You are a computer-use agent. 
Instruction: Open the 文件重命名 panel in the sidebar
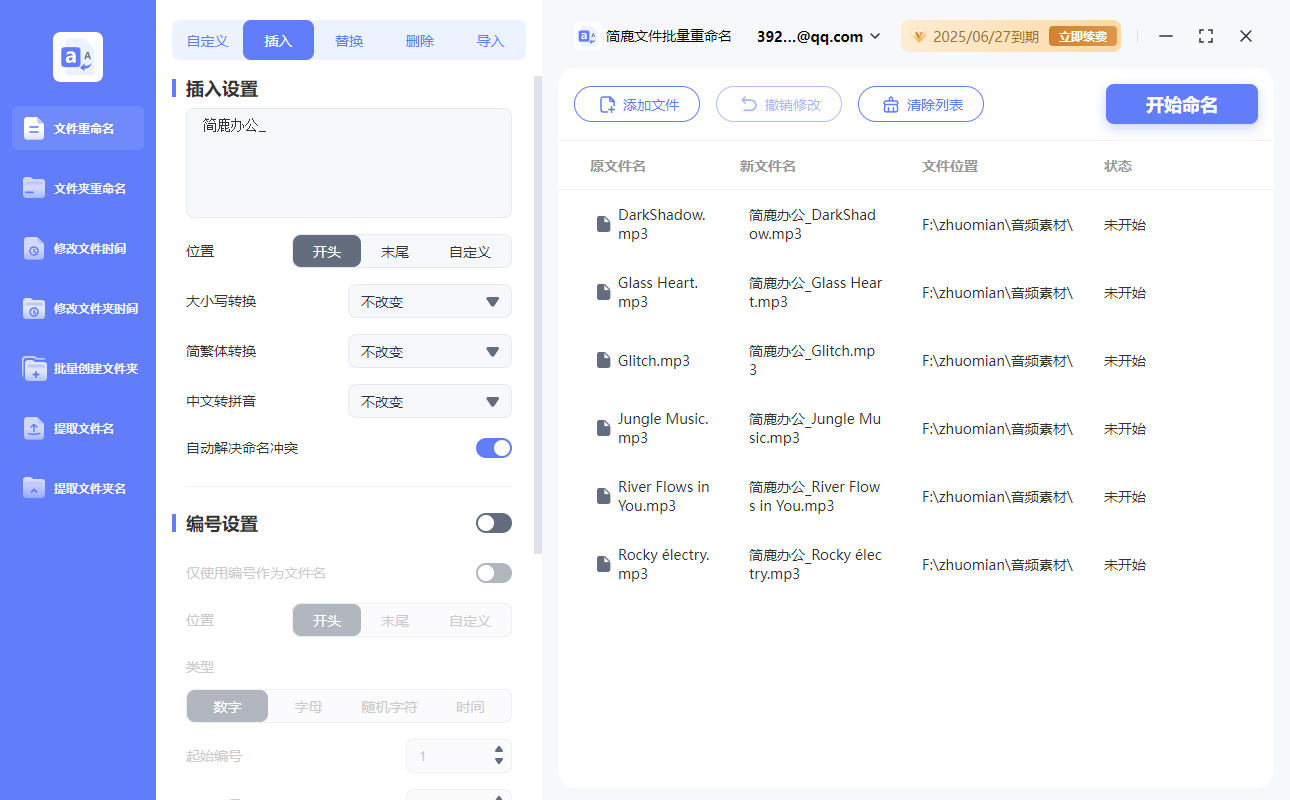[x=77, y=128]
